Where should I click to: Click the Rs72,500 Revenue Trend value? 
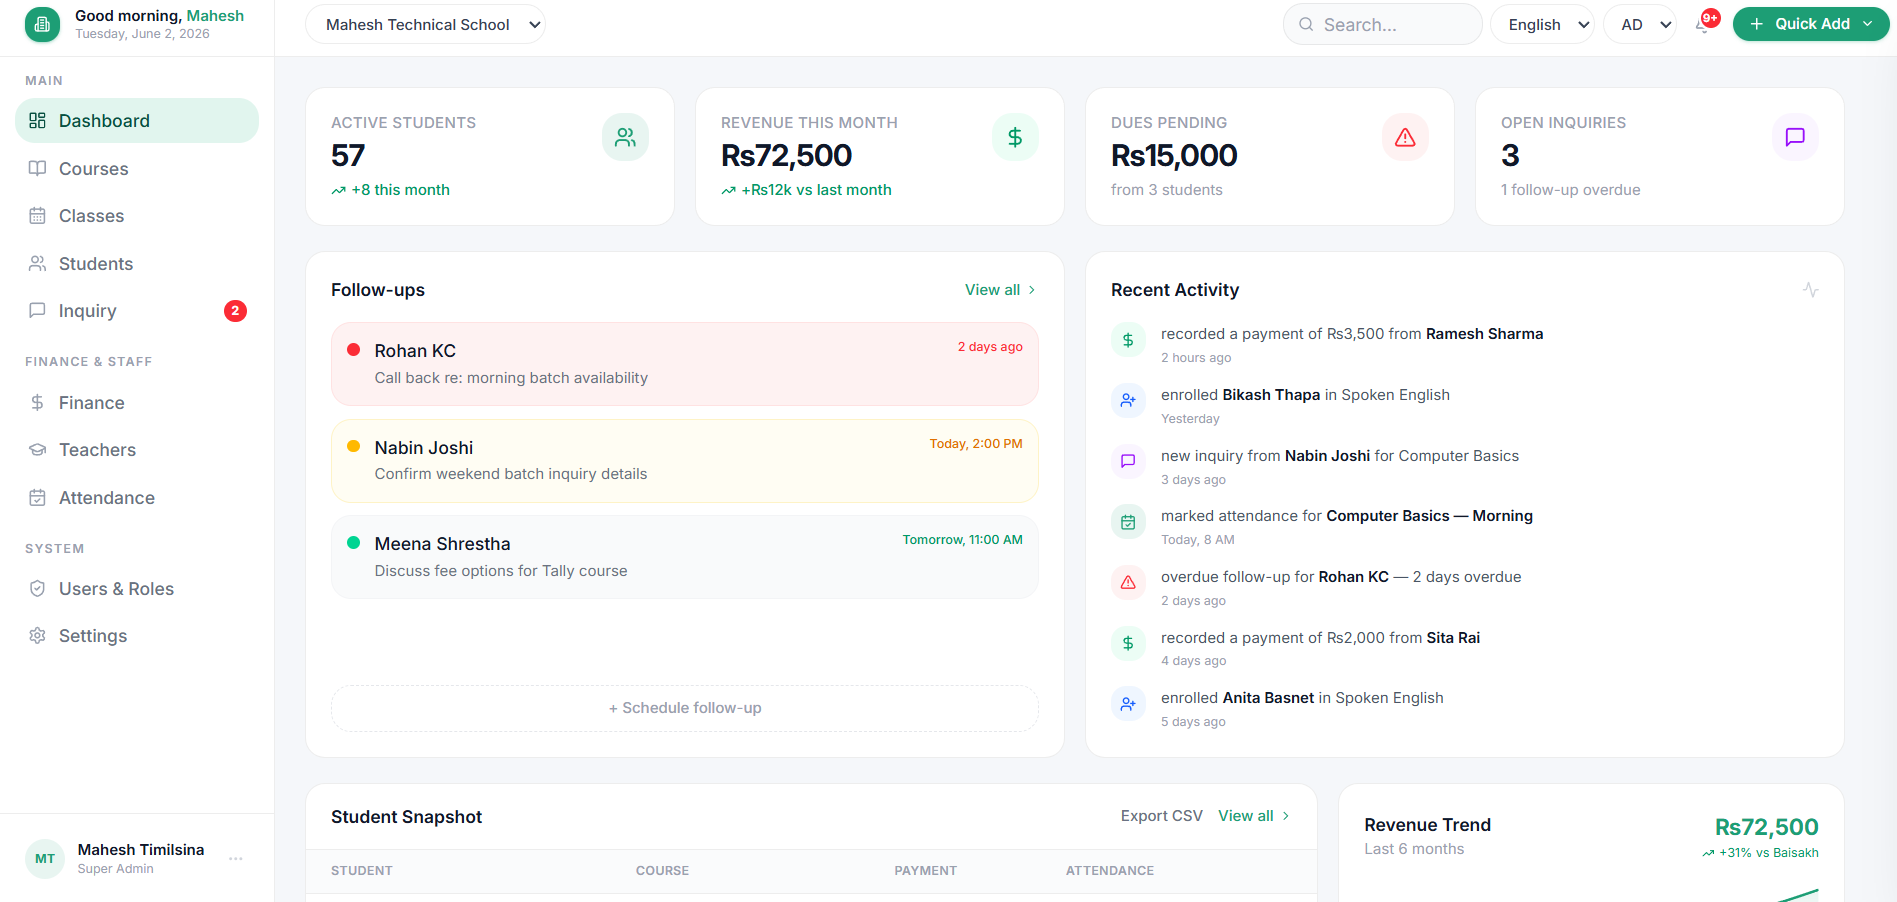pyautogui.click(x=1766, y=827)
